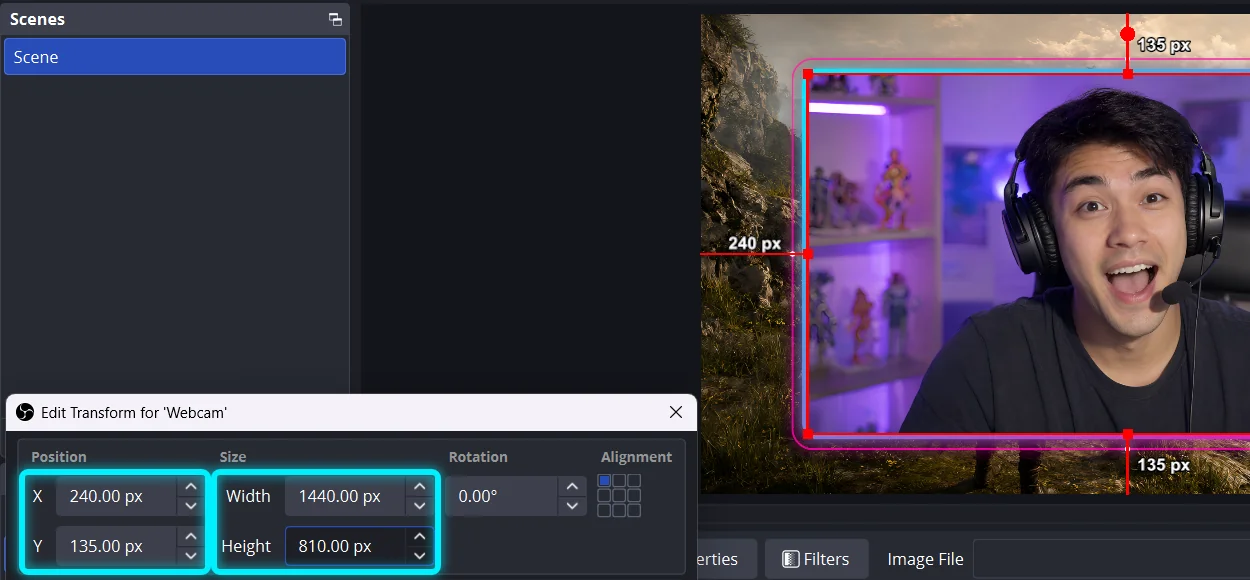
Task: Decrease Width with its down arrow
Action: pos(419,505)
